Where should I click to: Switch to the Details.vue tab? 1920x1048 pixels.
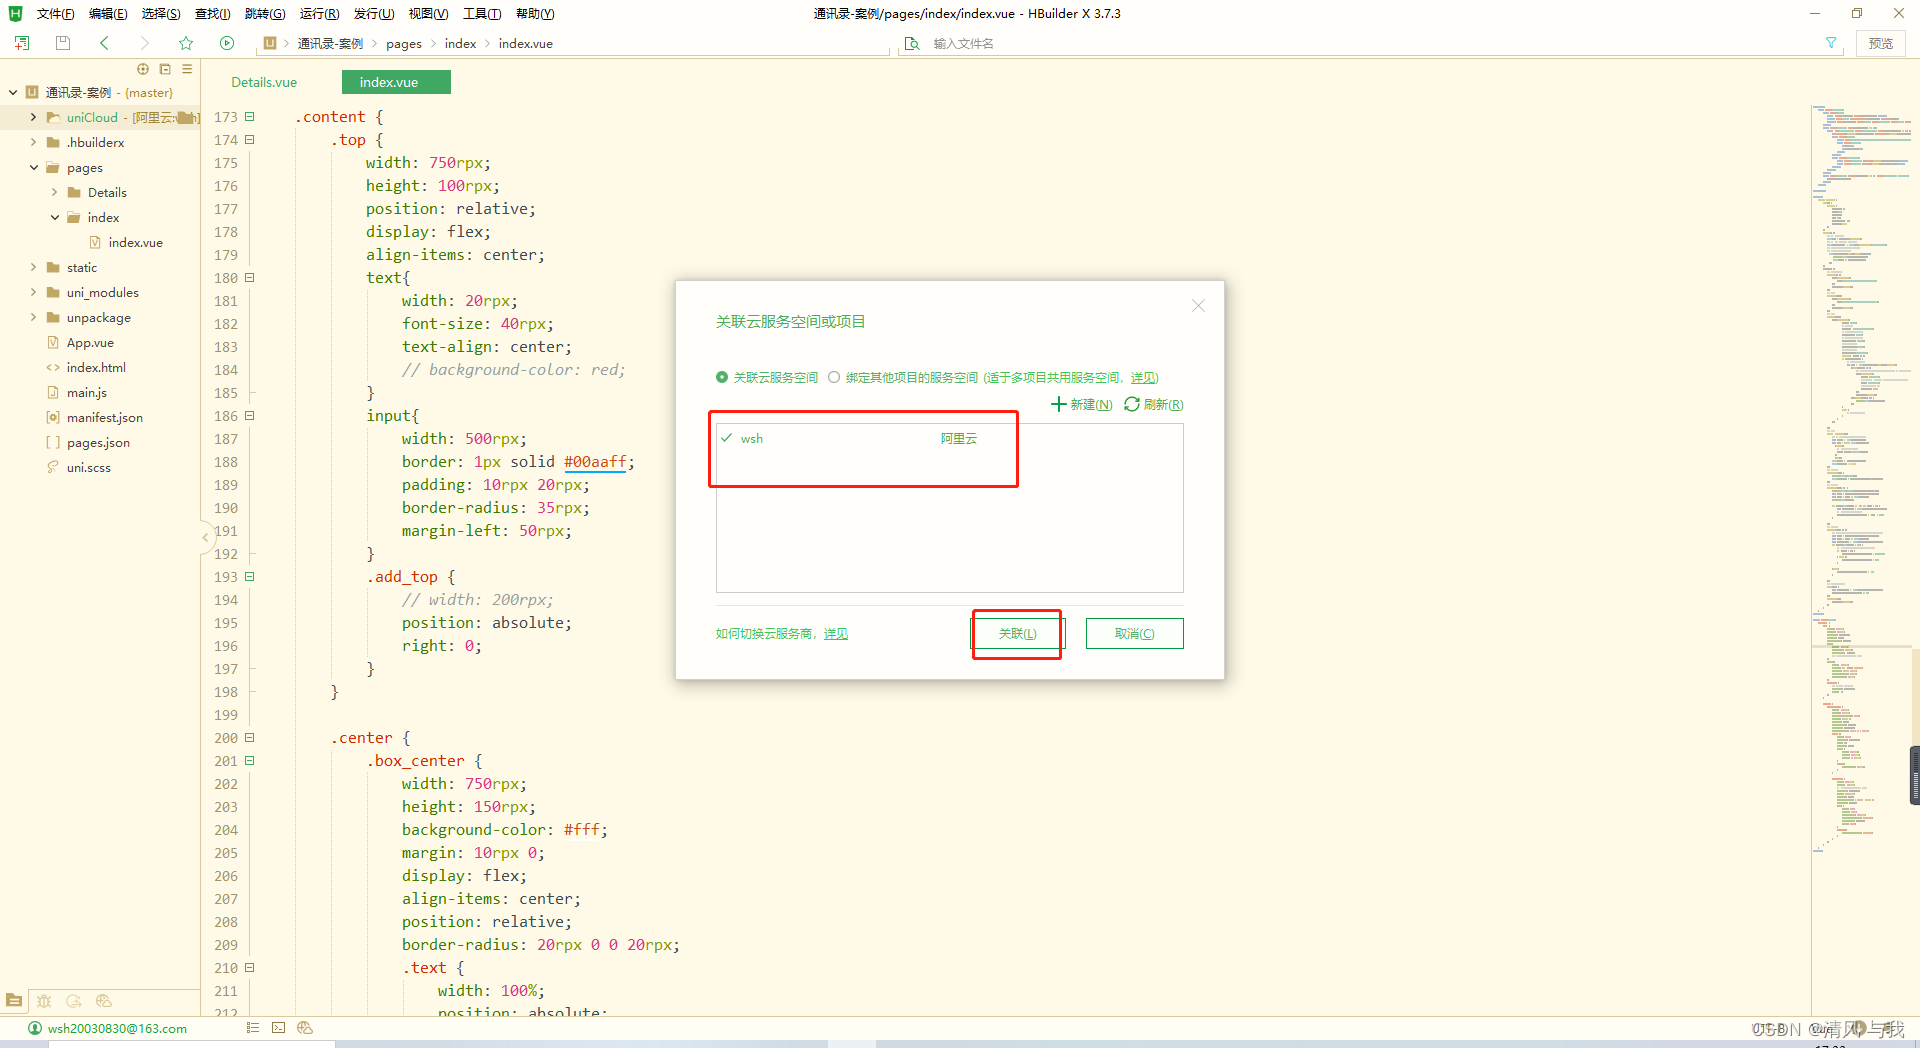[x=264, y=82]
